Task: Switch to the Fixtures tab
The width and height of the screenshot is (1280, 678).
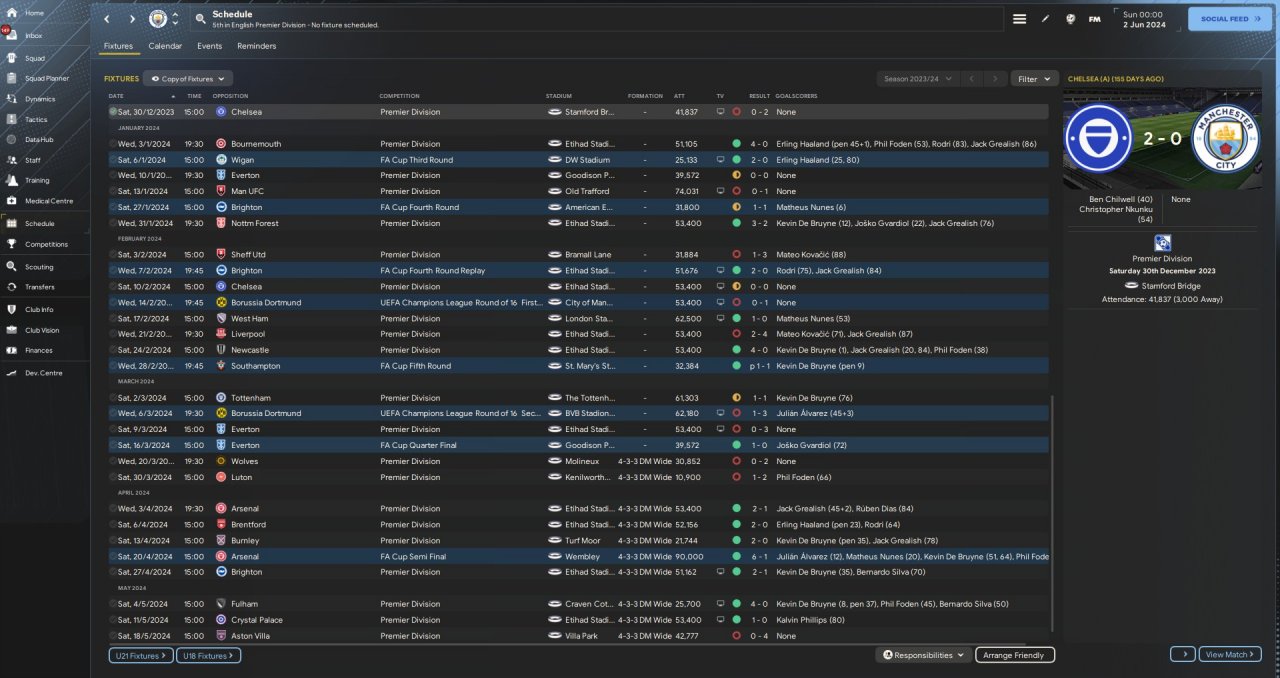Action: click(118, 46)
